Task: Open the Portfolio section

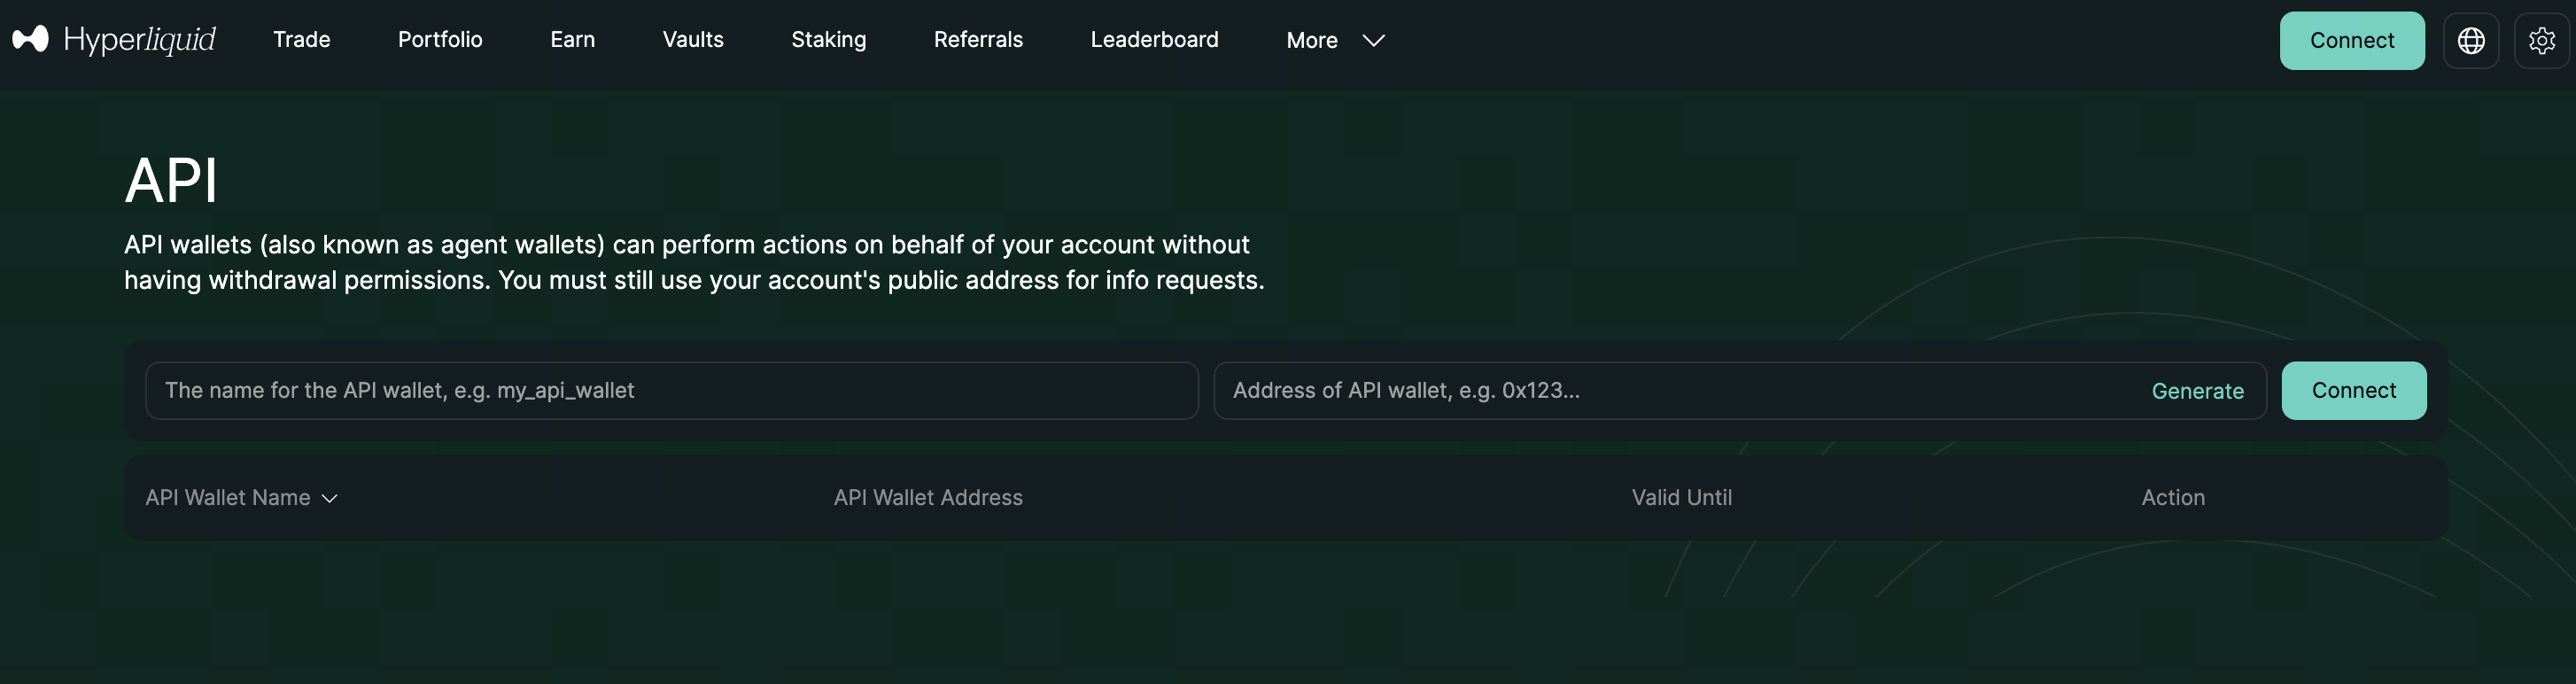Action: point(440,40)
